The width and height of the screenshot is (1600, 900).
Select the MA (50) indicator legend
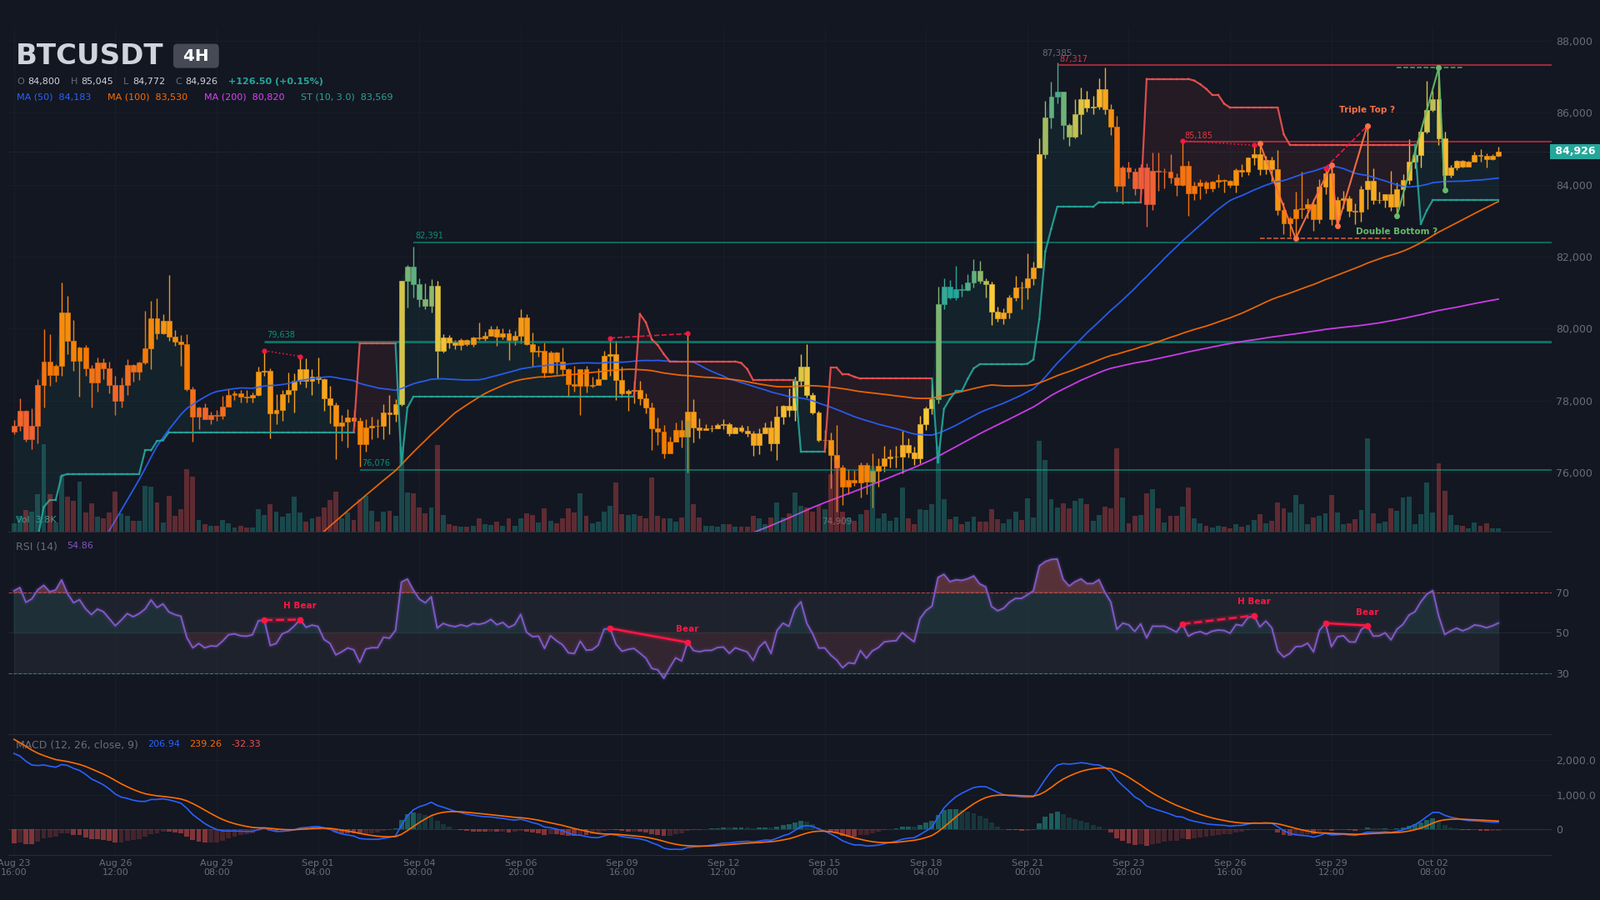54,97
